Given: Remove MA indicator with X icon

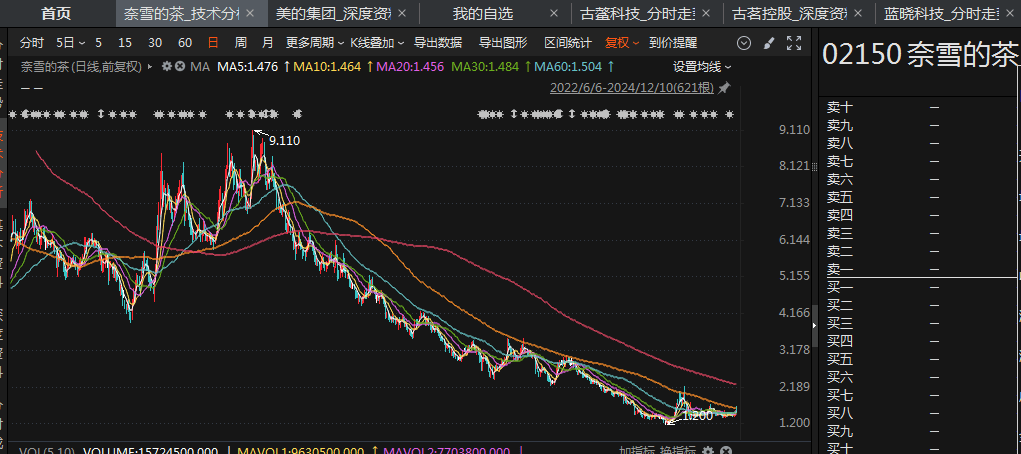Looking at the screenshot, I should tap(180, 66).
